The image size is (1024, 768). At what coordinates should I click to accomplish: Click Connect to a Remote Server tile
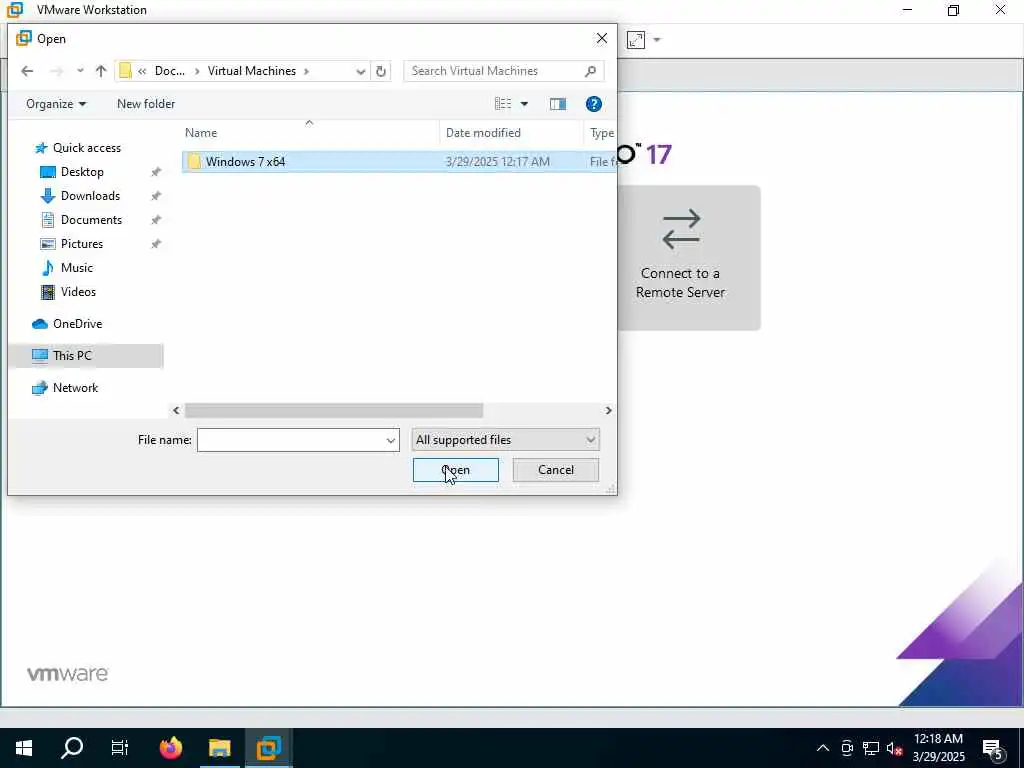tap(689, 258)
